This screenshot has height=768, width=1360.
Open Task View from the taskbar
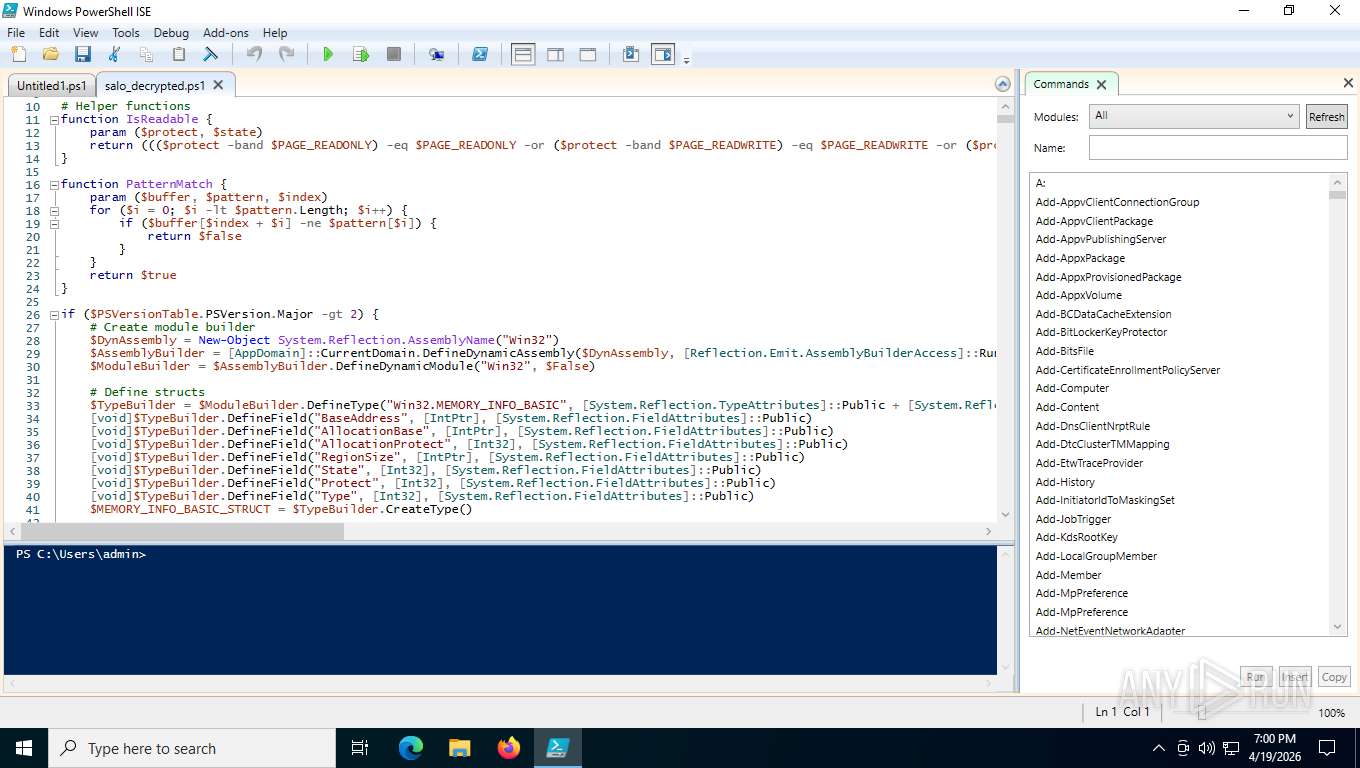click(x=360, y=748)
